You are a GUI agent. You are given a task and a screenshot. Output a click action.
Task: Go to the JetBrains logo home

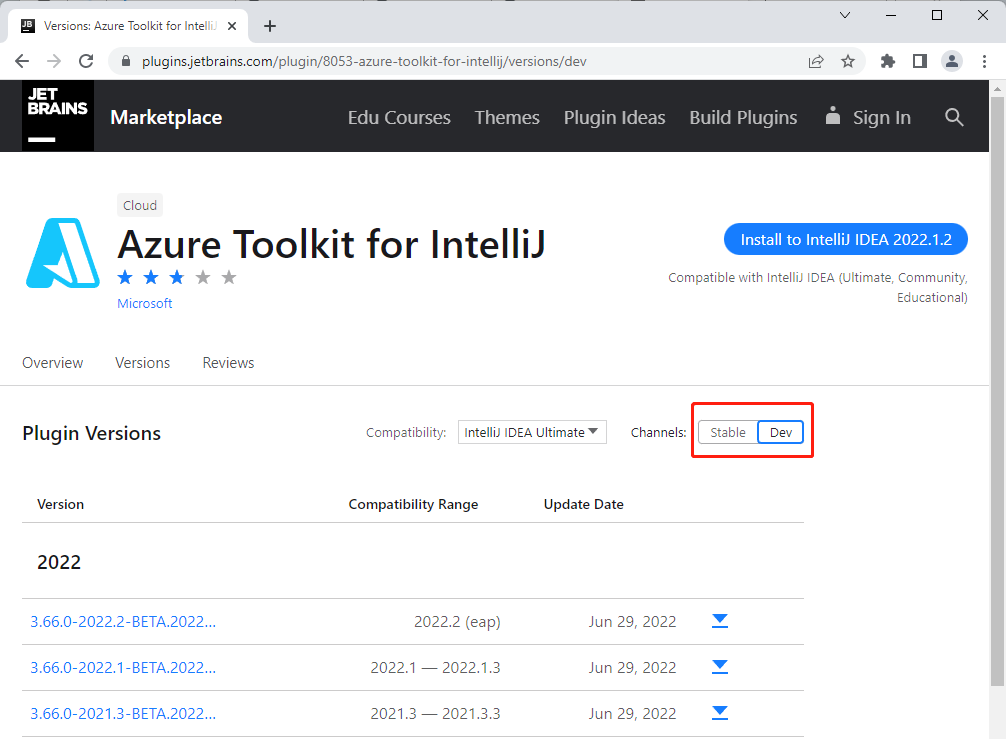(x=58, y=115)
